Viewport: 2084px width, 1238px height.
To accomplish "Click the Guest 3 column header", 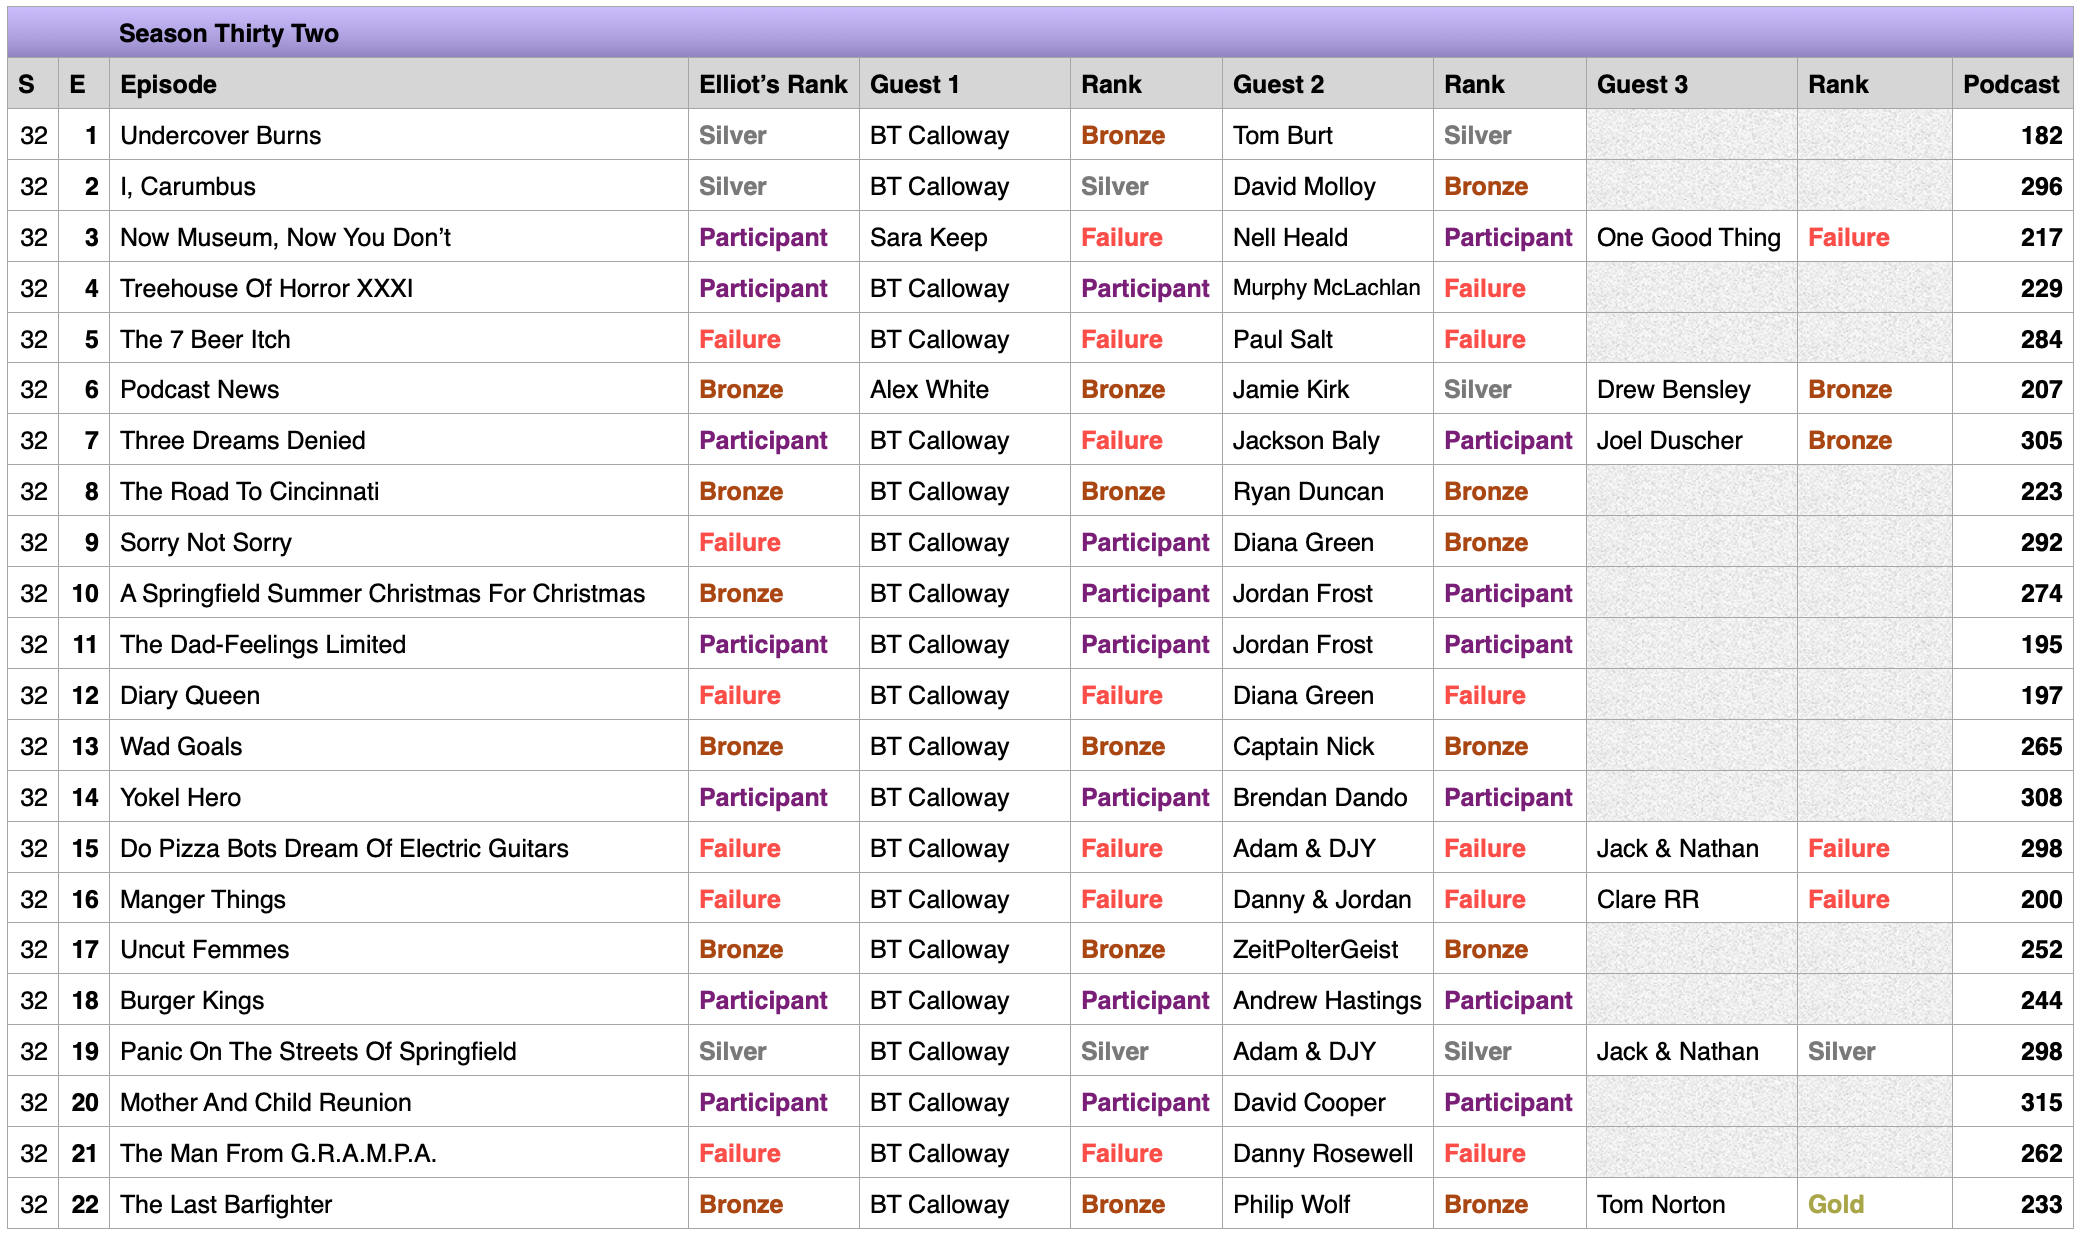I will [1691, 84].
